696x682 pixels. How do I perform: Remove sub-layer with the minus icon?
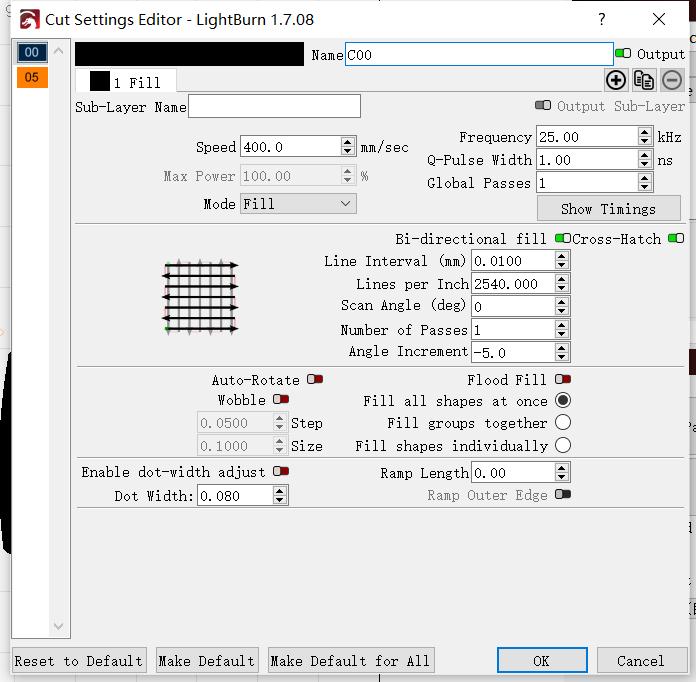(672, 81)
